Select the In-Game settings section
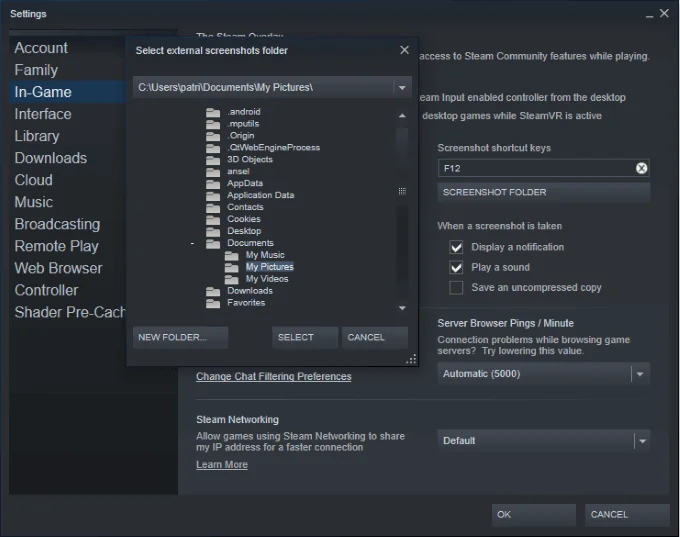 click(67, 92)
